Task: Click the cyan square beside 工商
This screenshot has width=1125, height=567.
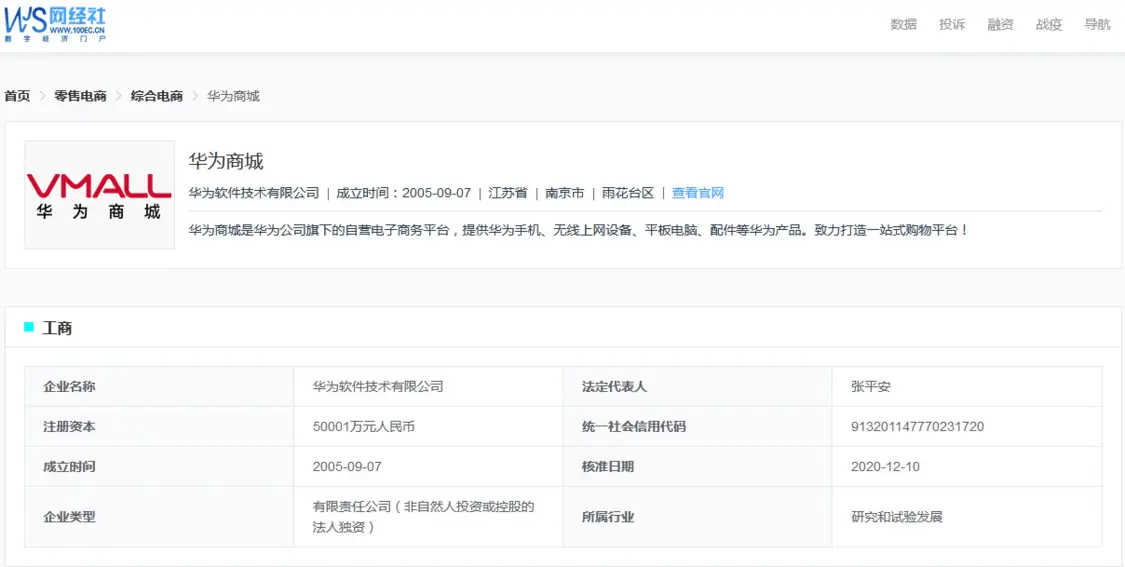Action: (29, 327)
